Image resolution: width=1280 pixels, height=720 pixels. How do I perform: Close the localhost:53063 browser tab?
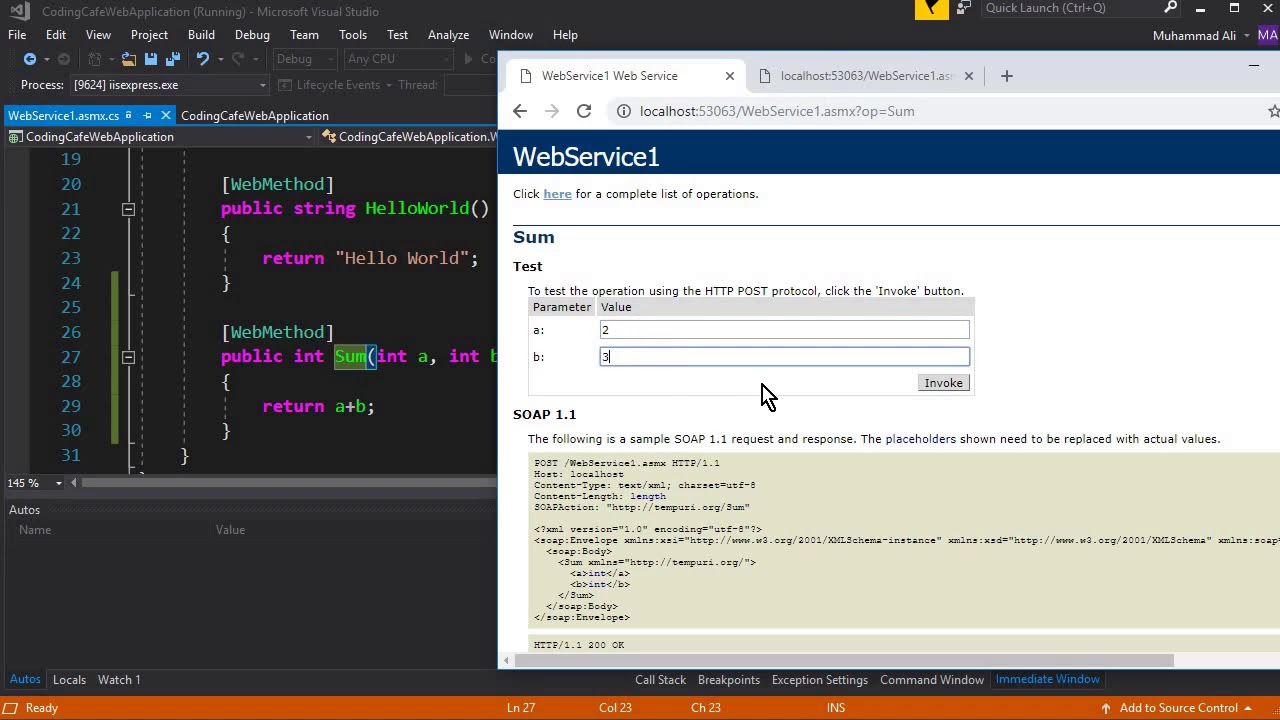point(968,76)
